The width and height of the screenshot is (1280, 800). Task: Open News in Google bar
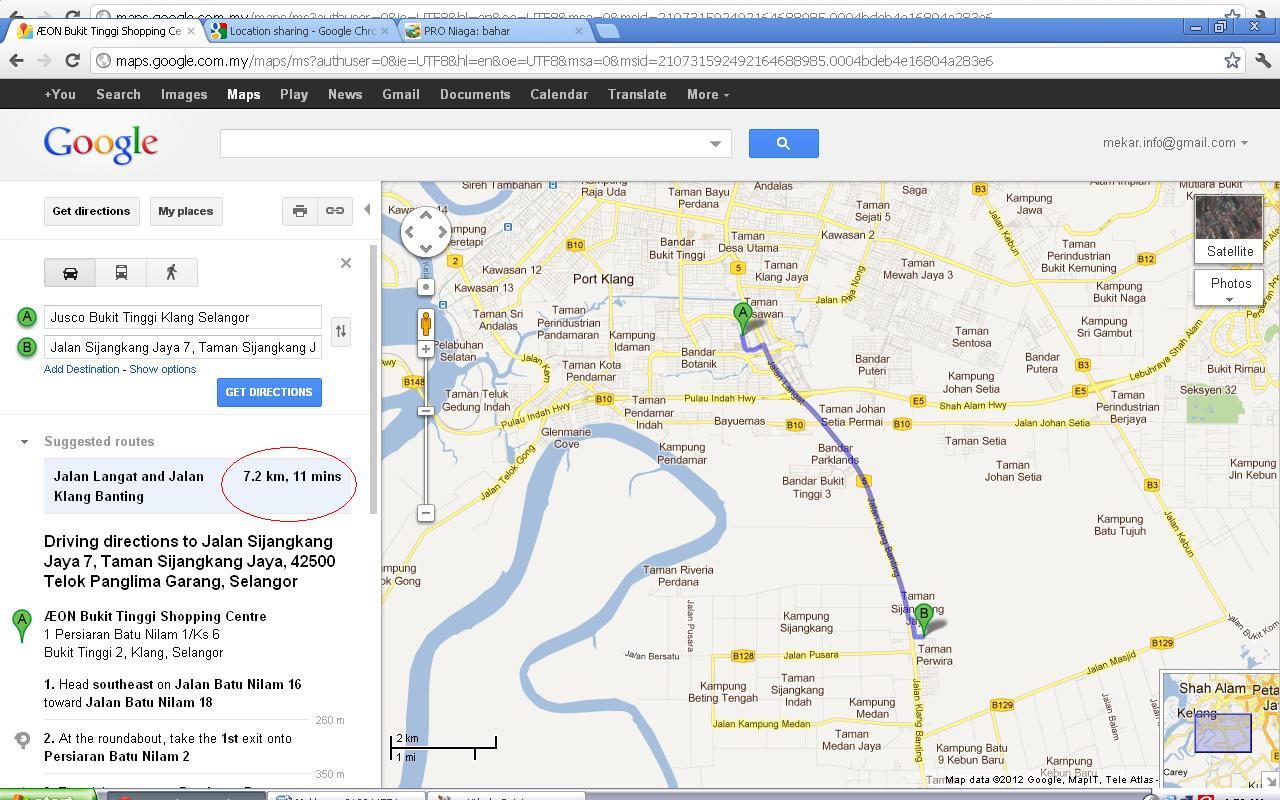(x=345, y=94)
